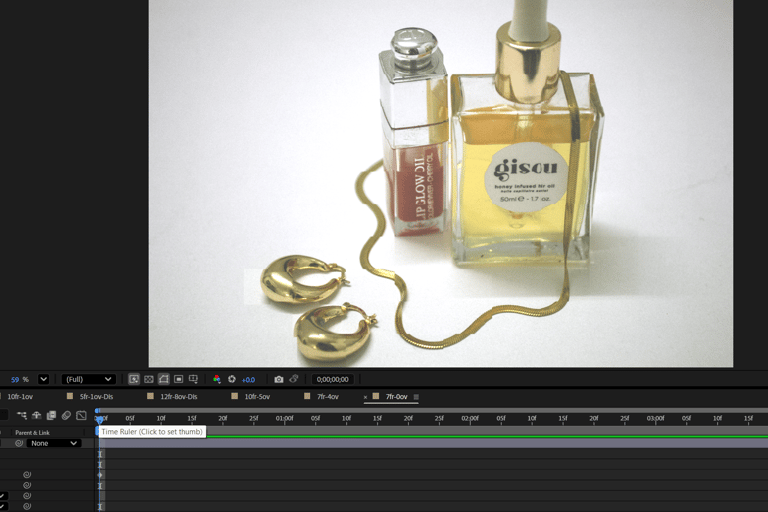Open the Show Channel color management menu

tap(216, 379)
